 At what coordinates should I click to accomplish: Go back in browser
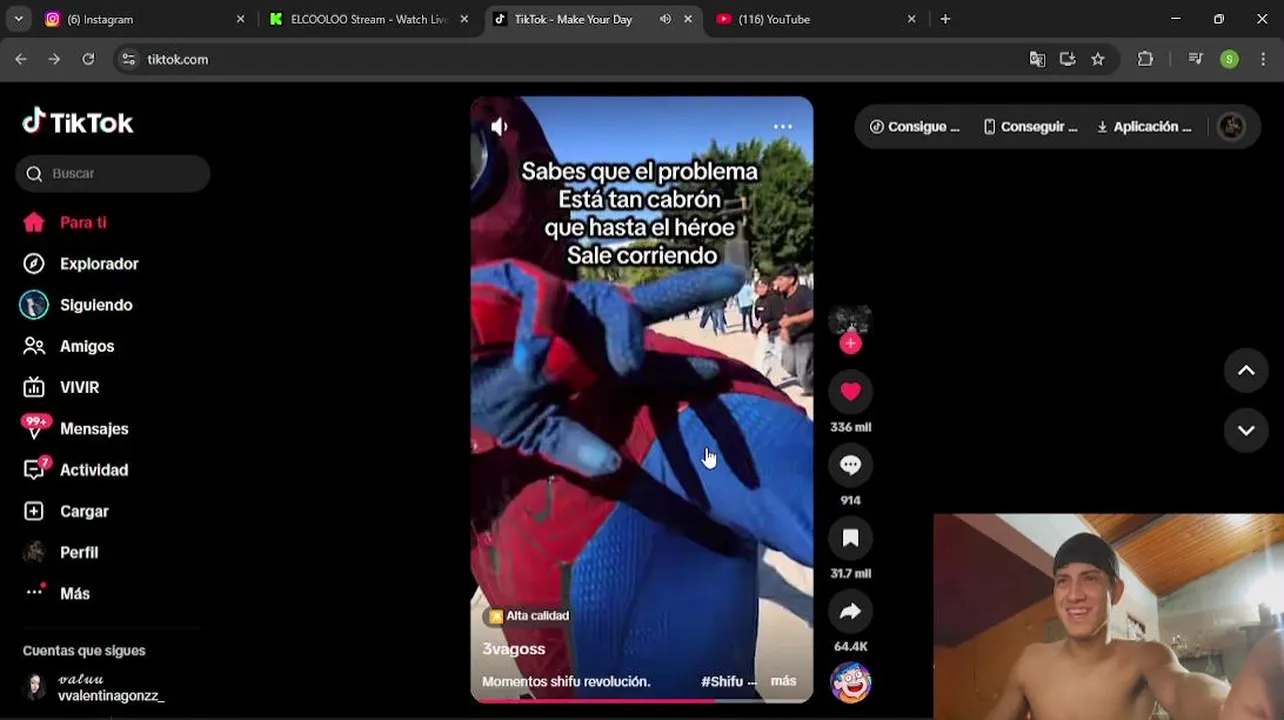coord(21,59)
